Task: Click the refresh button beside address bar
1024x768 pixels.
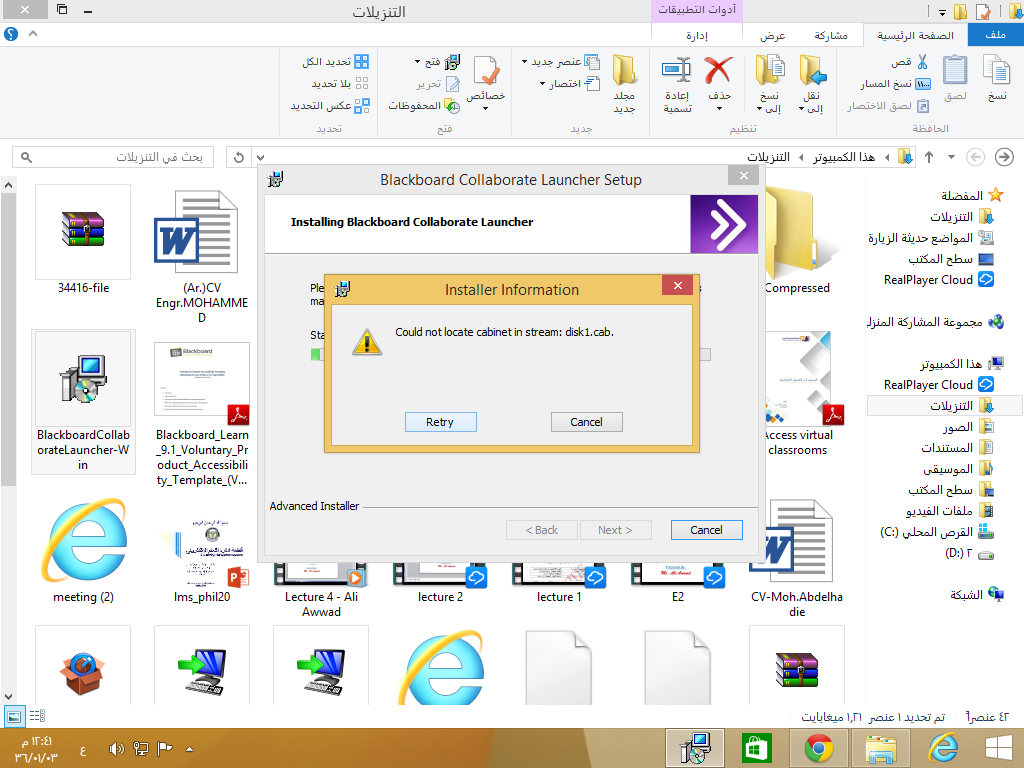Action: point(239,157)
